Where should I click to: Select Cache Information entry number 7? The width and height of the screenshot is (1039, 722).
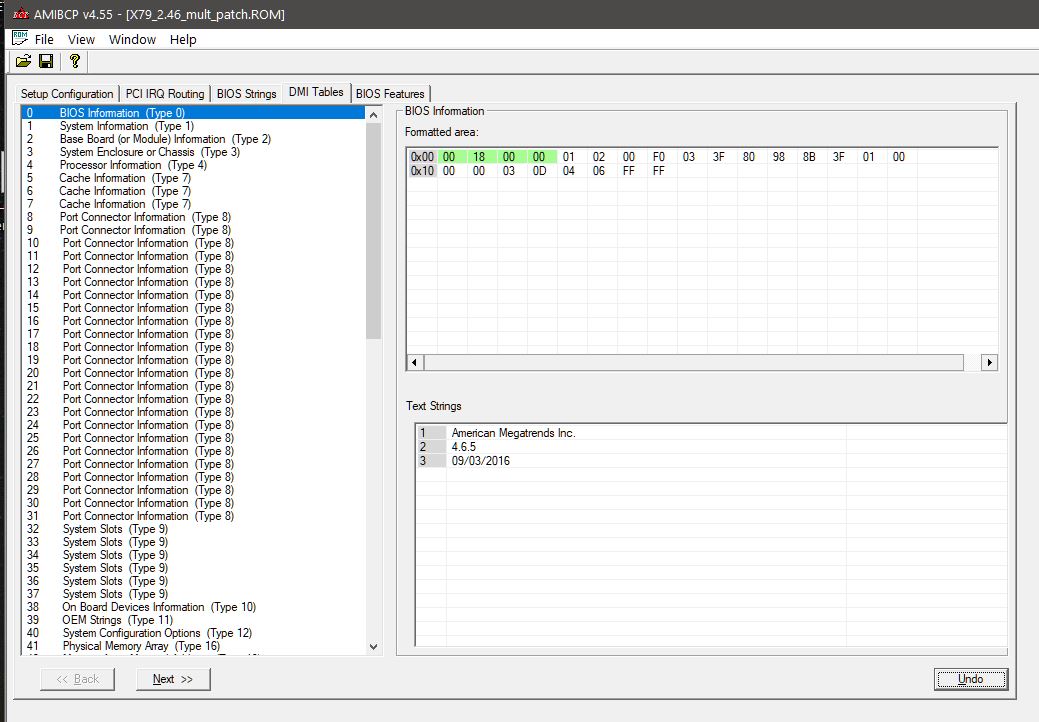click(x=125, y=204)
